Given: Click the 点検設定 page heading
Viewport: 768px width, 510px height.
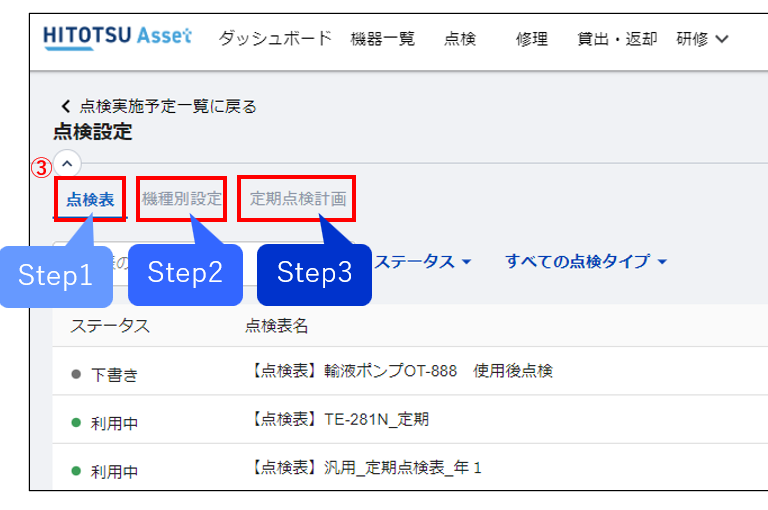Looking at the screenshot, I should tap(93, 131).
